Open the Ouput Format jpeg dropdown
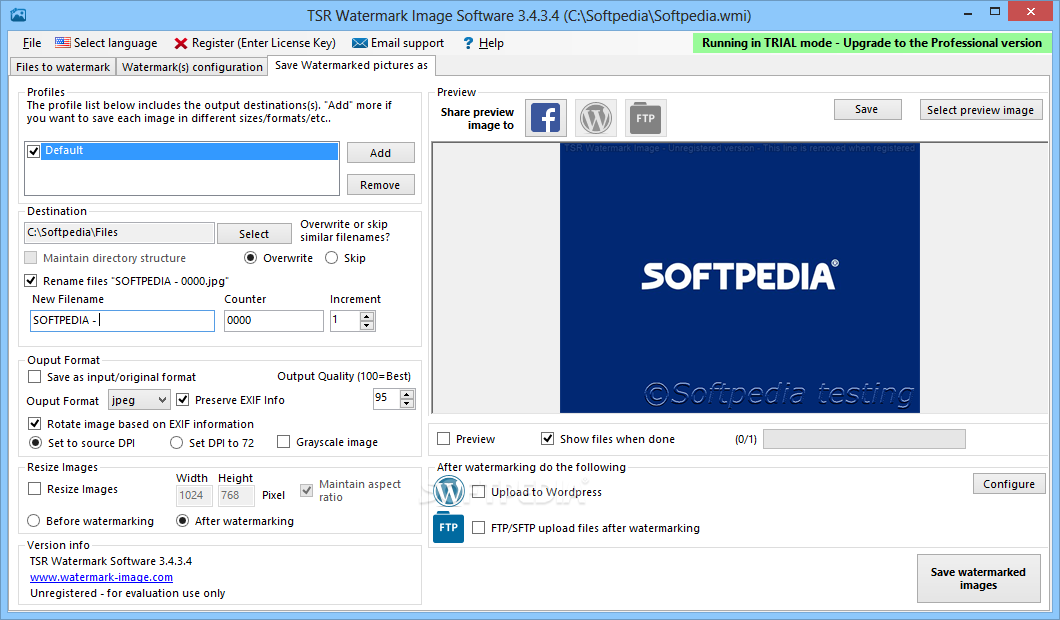The image size is (1060, 620). click(139, 400)
